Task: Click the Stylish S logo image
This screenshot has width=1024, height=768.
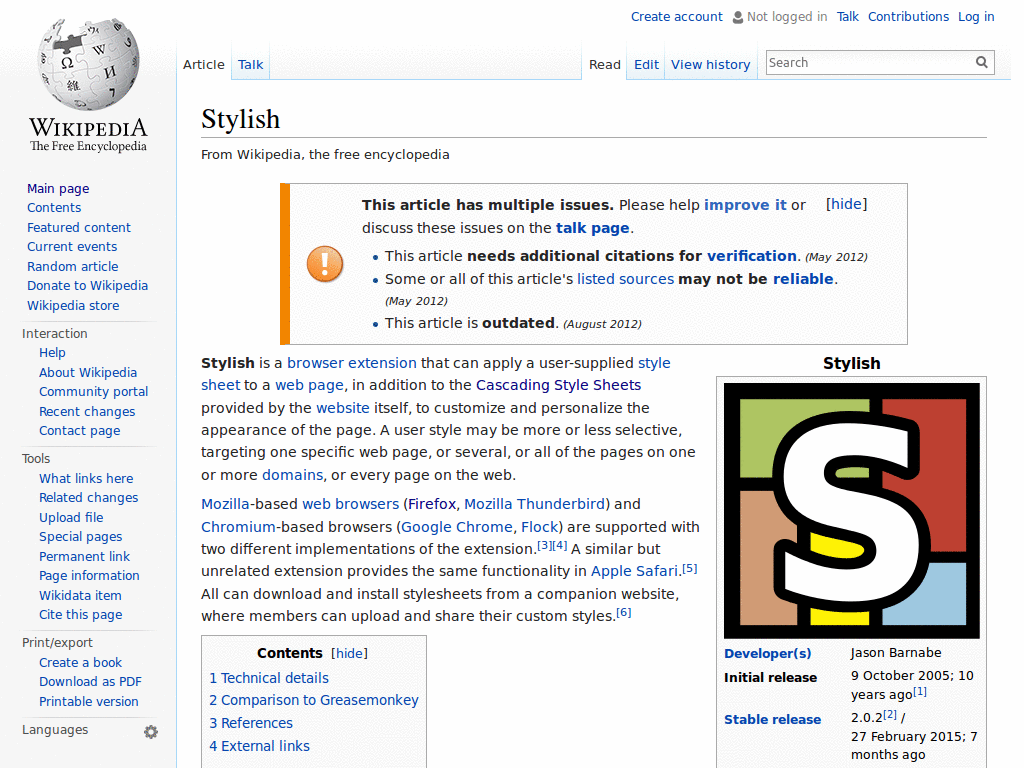Action: (x=852, y=511)
